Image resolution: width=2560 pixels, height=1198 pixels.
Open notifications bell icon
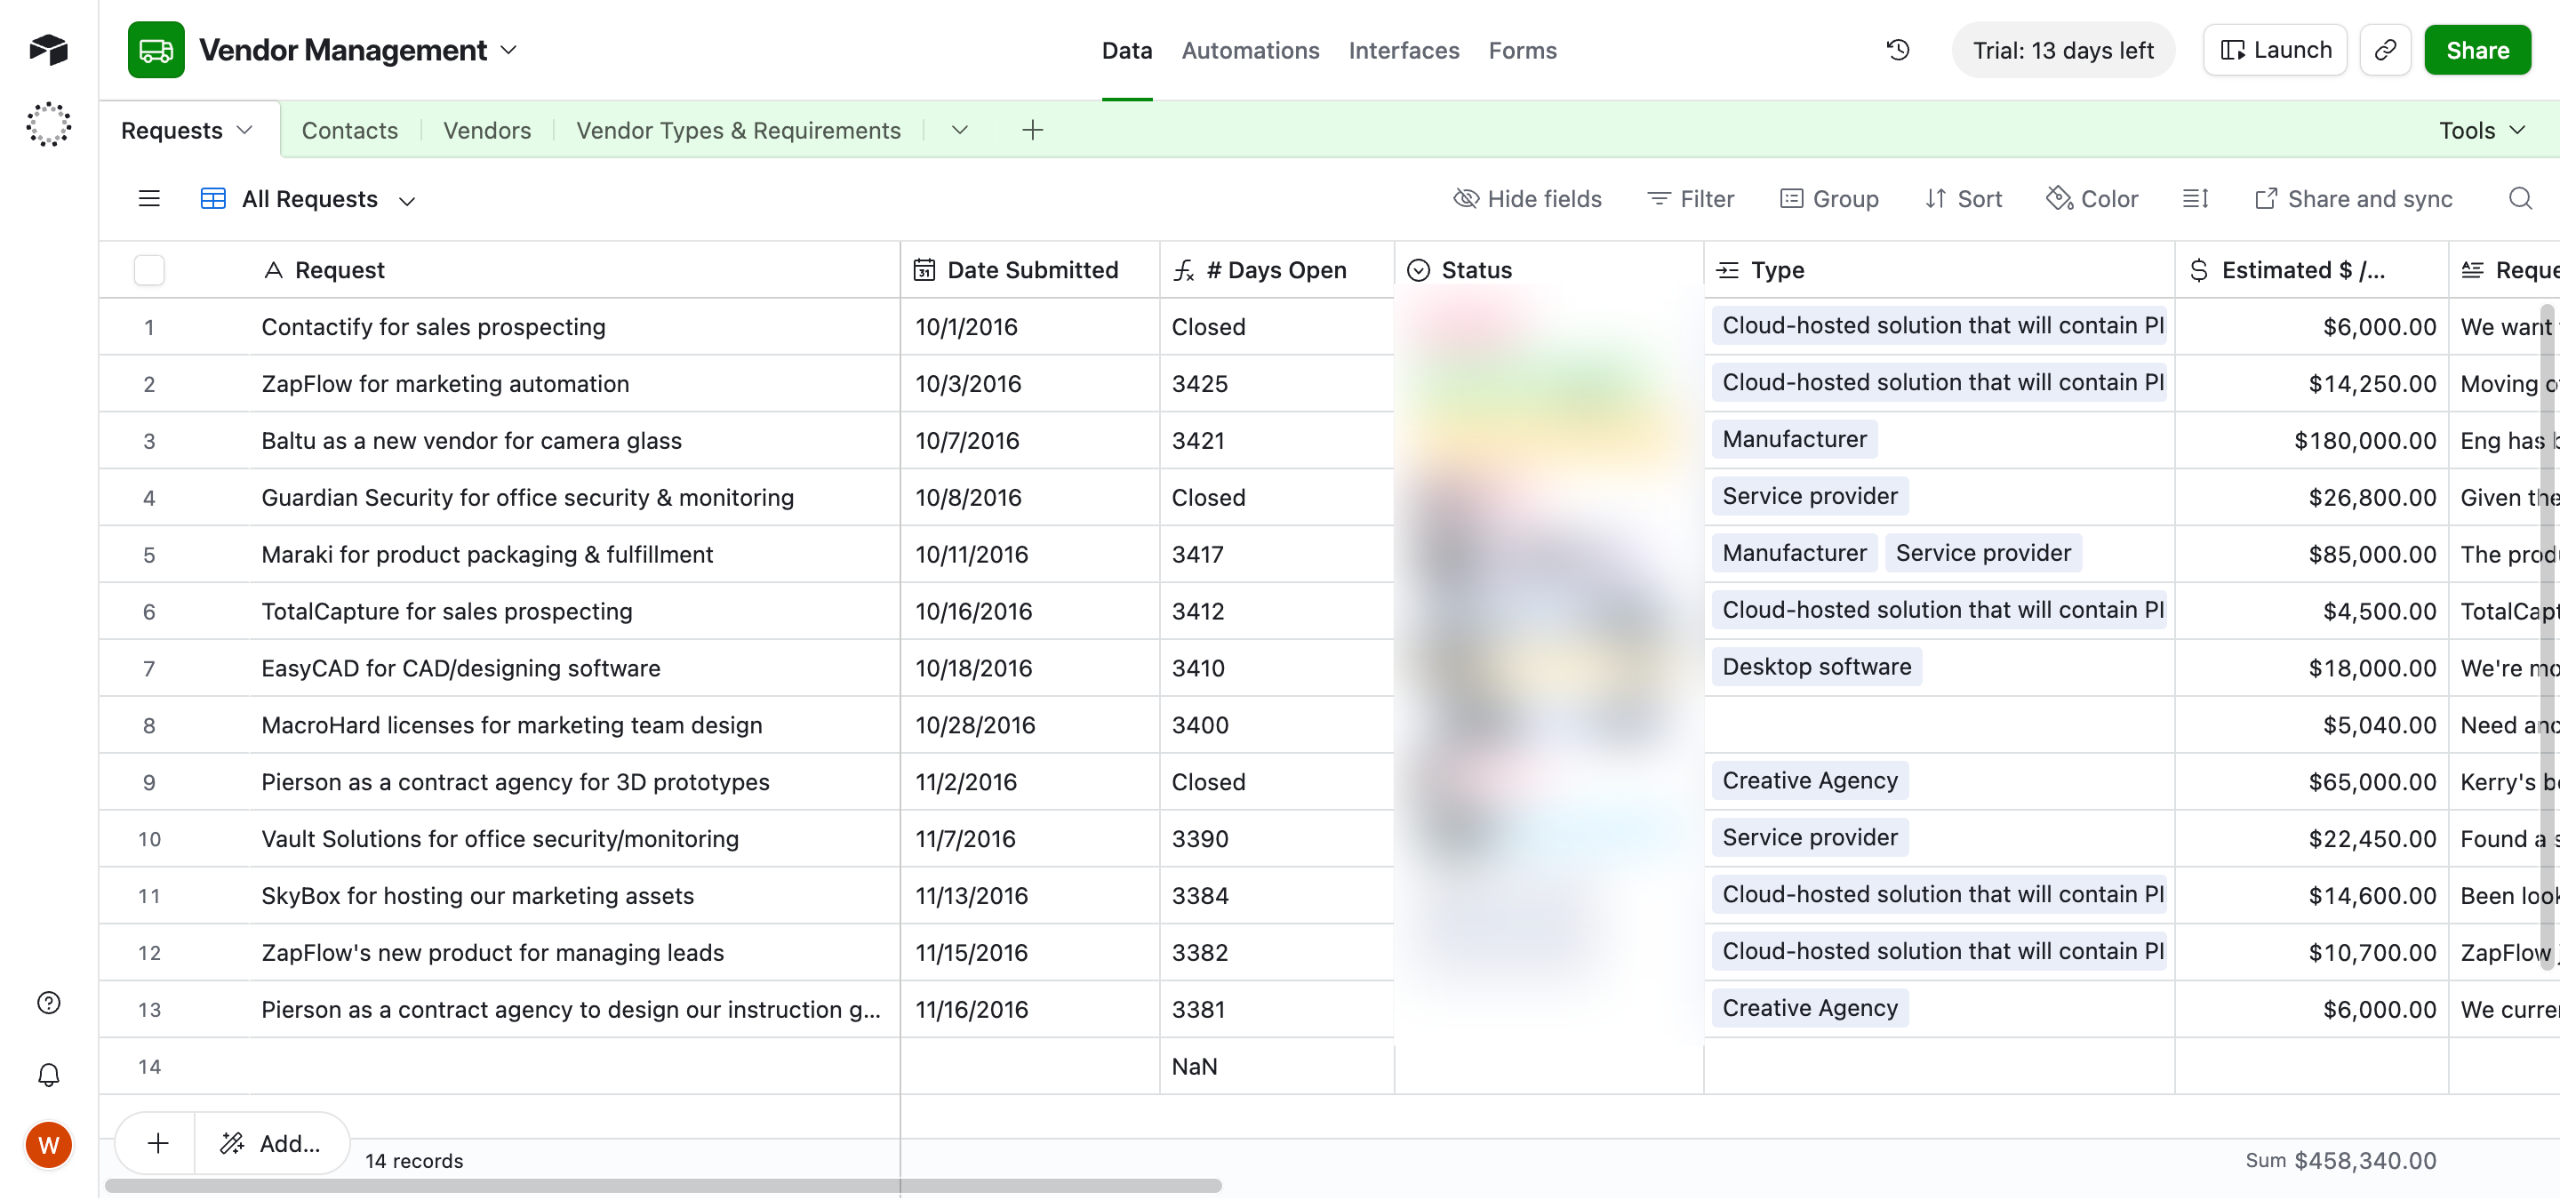click(x=48, y=1075)
